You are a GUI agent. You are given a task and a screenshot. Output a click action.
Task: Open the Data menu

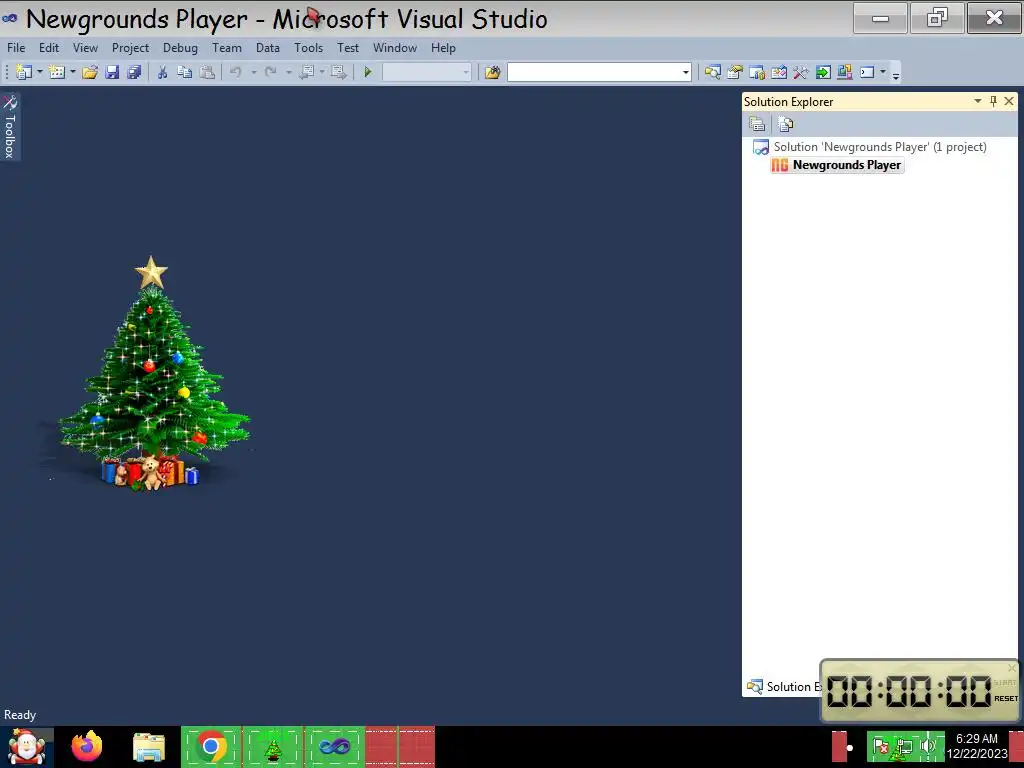click(267, 48)
